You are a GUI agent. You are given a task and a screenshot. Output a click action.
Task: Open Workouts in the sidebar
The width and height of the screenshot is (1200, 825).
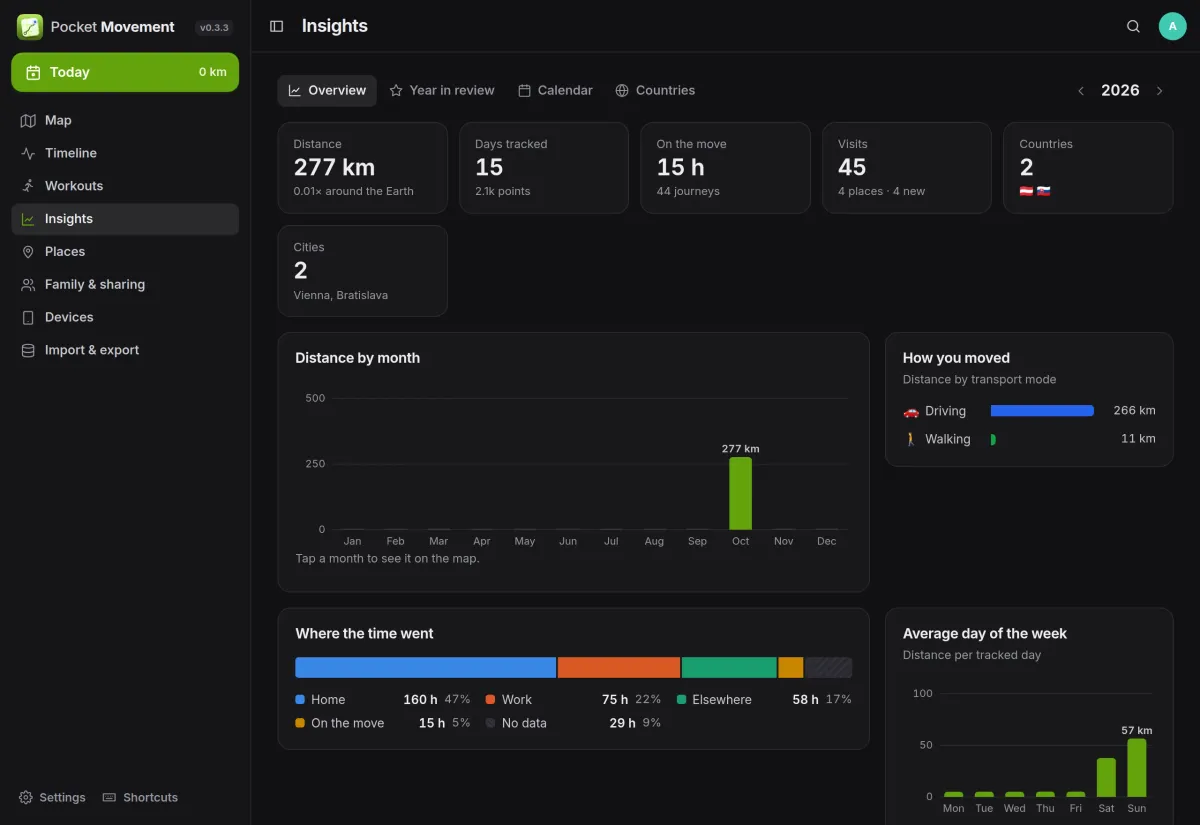pyautogui.click(x=125, y=186)
